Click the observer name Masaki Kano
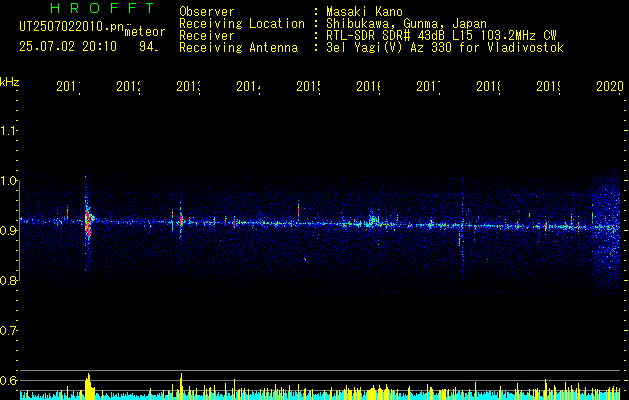 click(364, 11)
